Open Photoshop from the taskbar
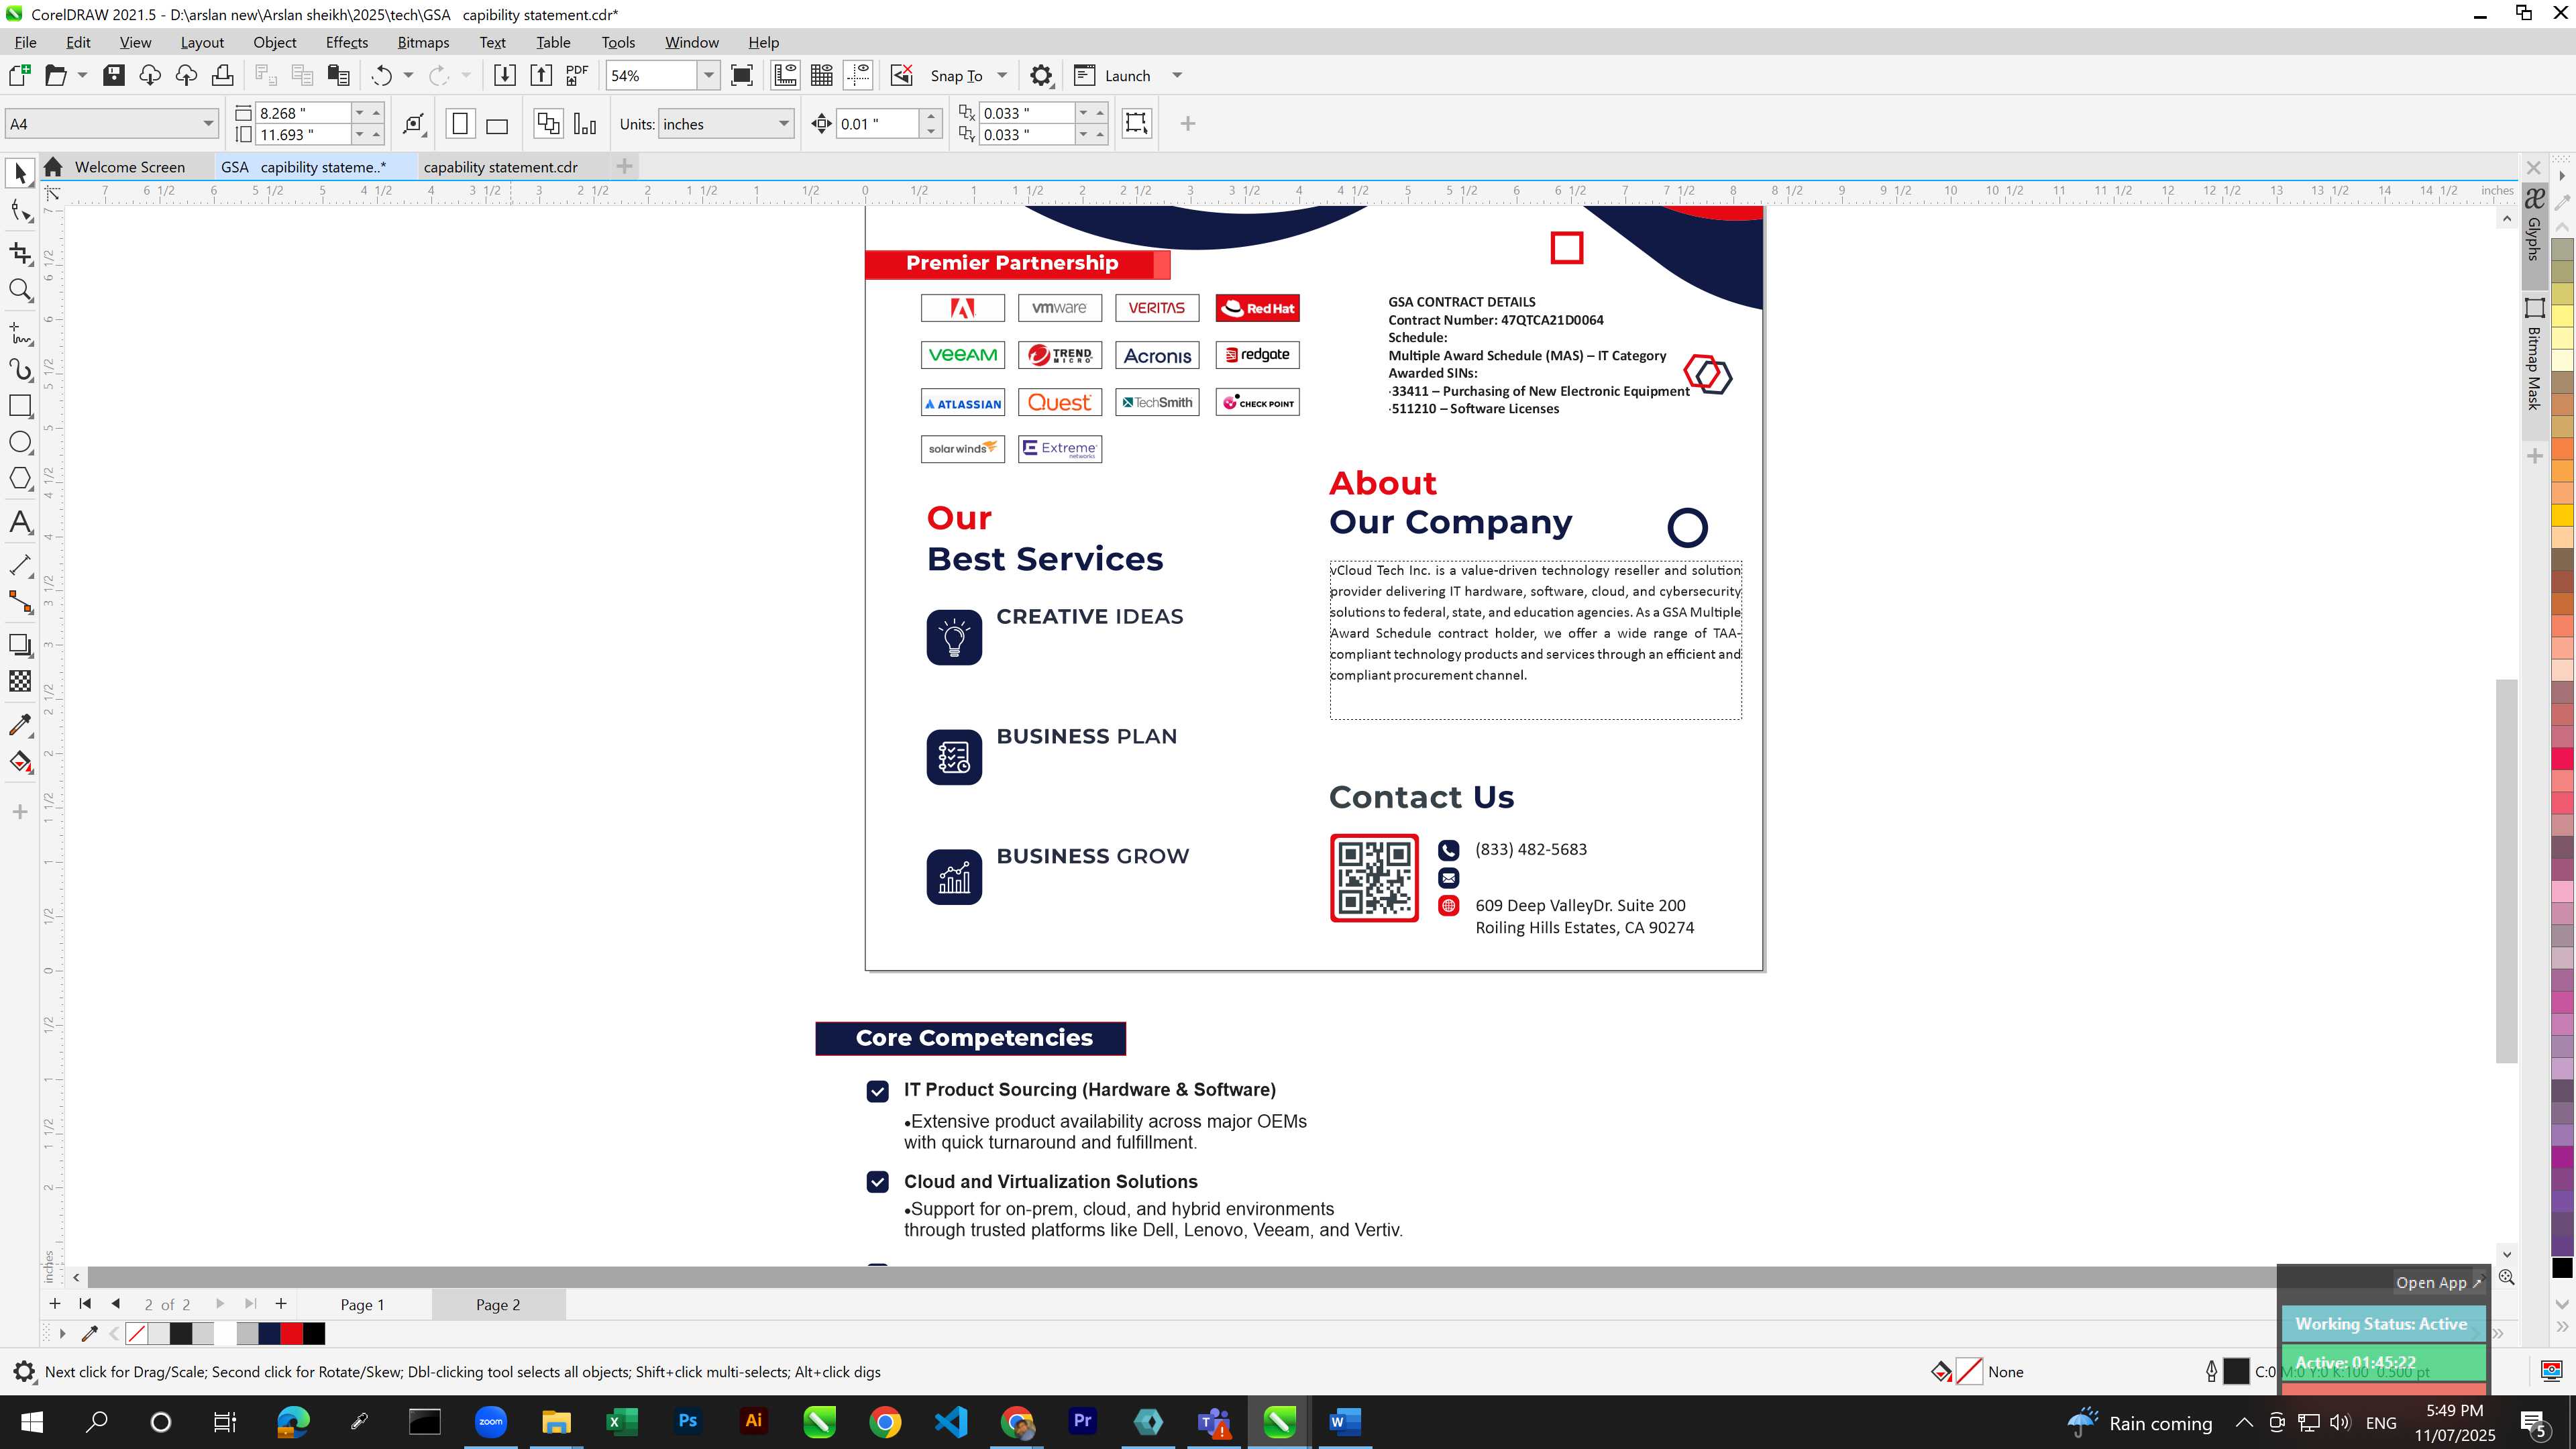The width and height of the screenshot is (2576, 1449). point(687,1421)
